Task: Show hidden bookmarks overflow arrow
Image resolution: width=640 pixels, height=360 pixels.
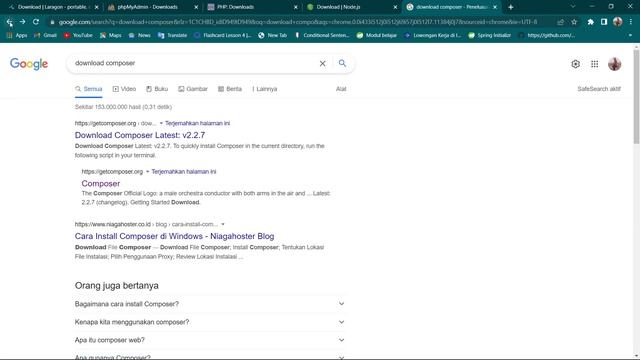Action: [630, 36]
